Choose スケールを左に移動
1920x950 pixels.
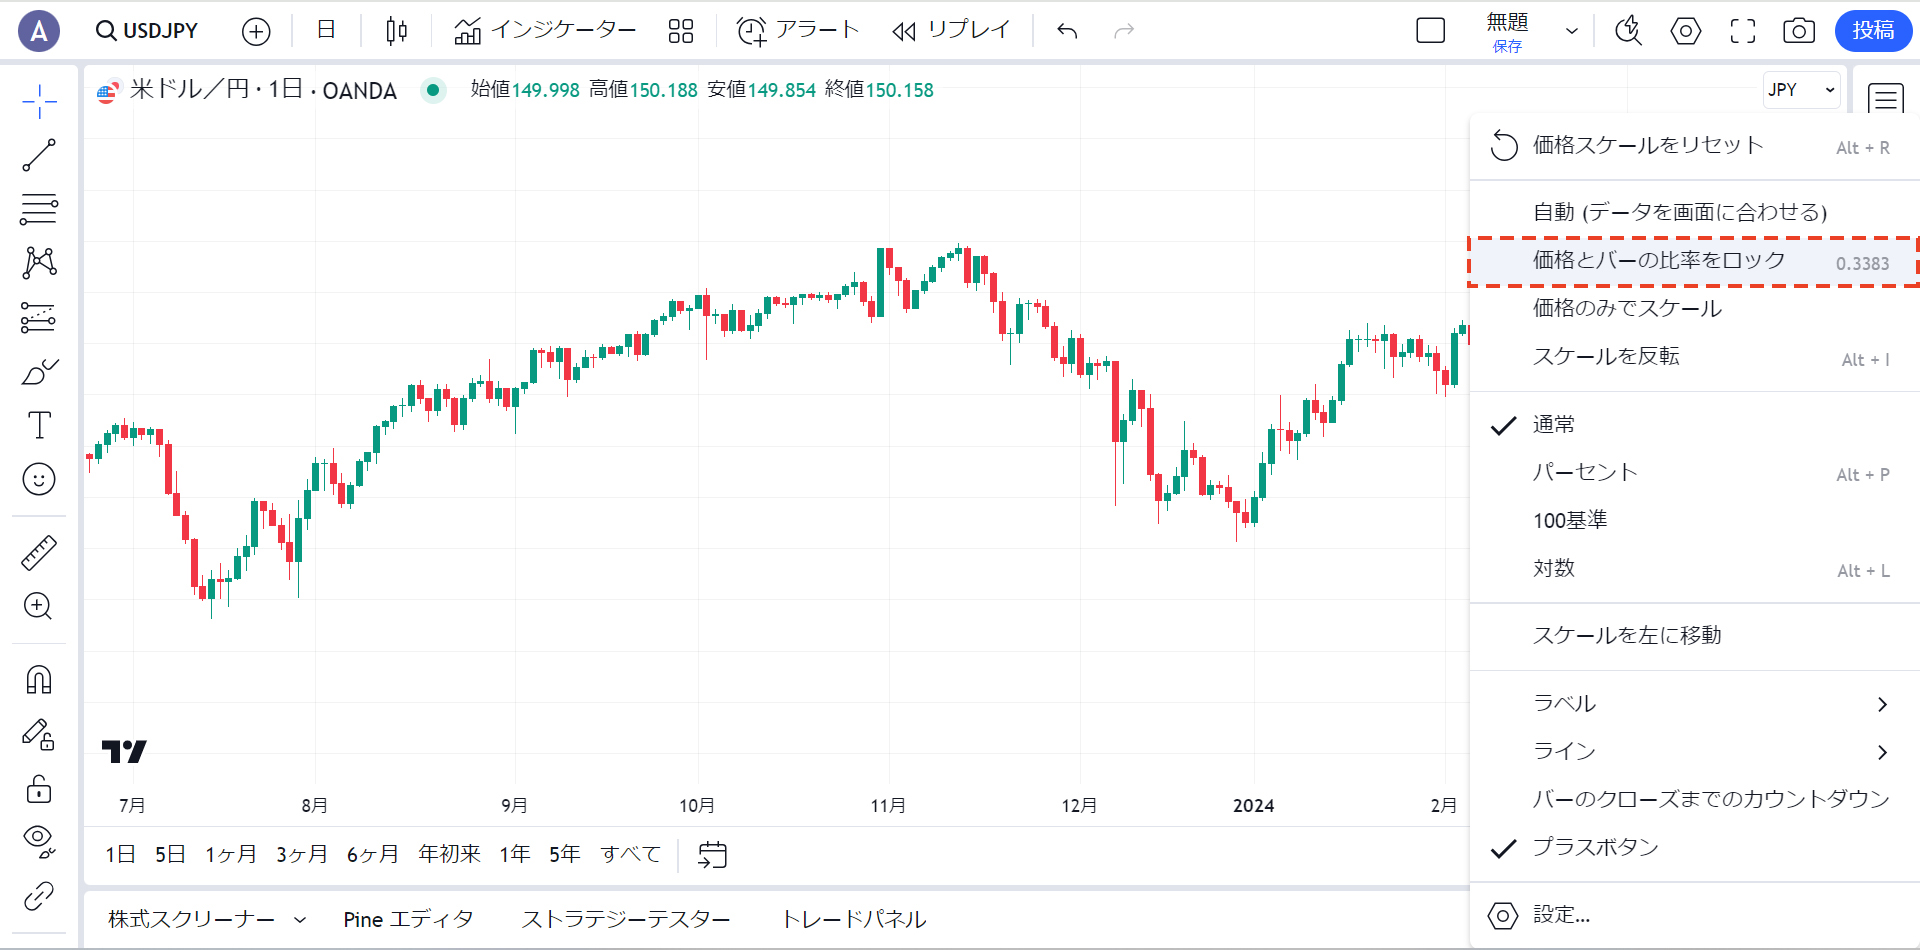click(1695, 636)
